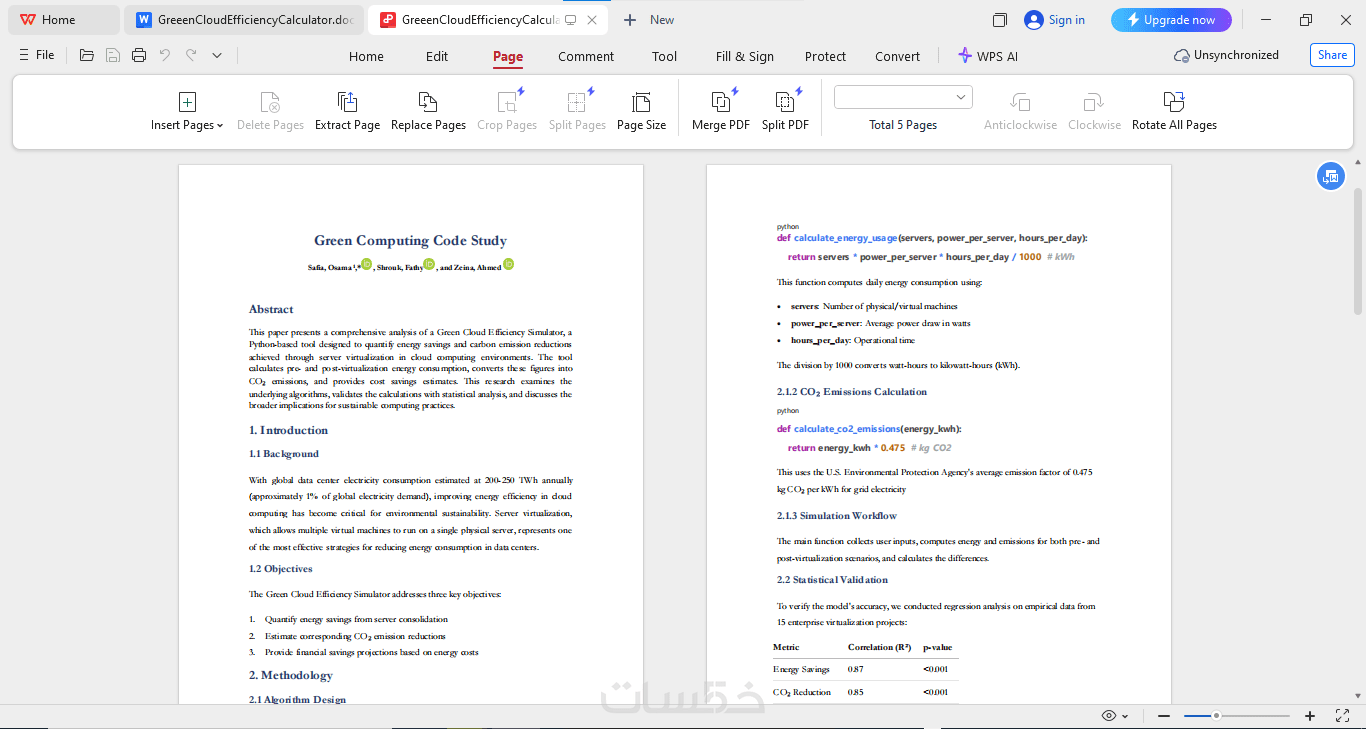Image resolution: width=1366 pixels, height=729 pixels.
Task: Choose the Page Size tool
Action: click(641, 111)
